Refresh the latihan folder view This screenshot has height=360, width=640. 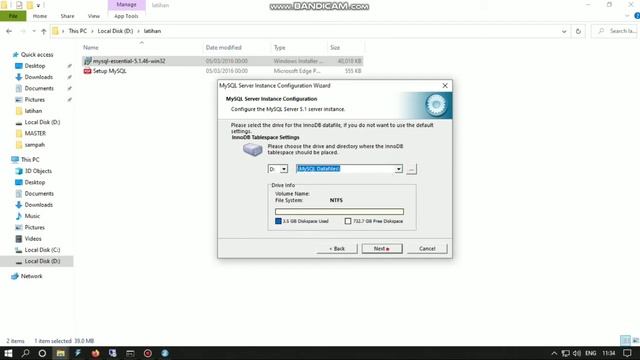578,31
